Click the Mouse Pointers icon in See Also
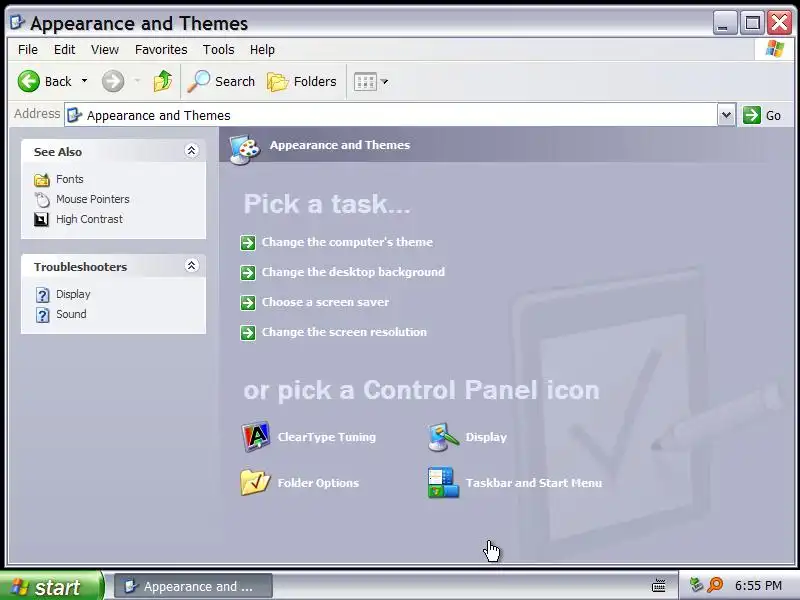800x600 pixels. [42, 199]
